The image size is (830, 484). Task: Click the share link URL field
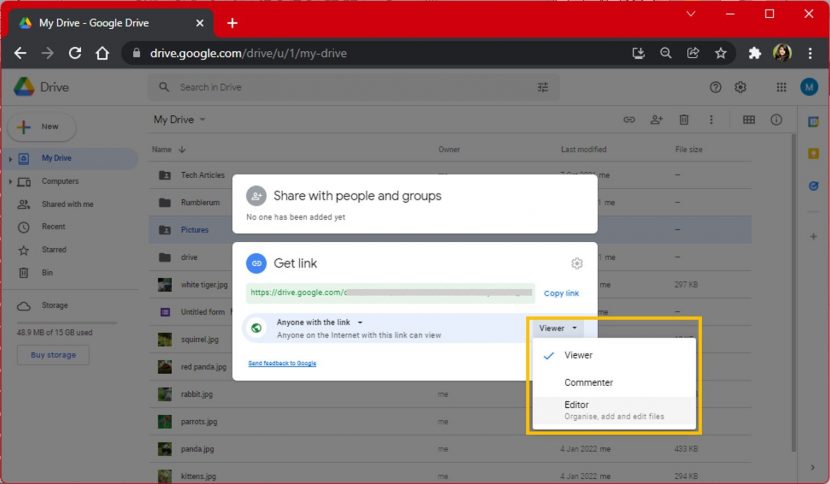(x=391, y=293)
